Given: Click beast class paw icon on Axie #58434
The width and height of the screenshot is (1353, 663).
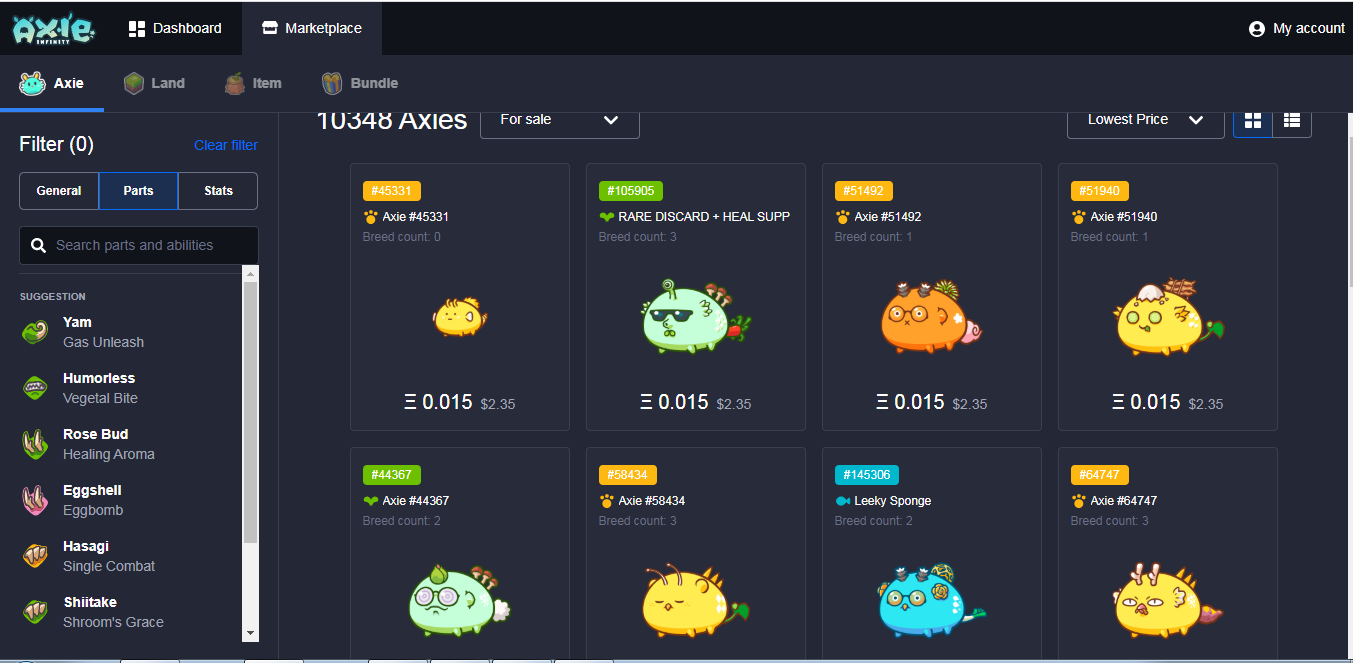Looking at the screenshot, I should 606,500.
